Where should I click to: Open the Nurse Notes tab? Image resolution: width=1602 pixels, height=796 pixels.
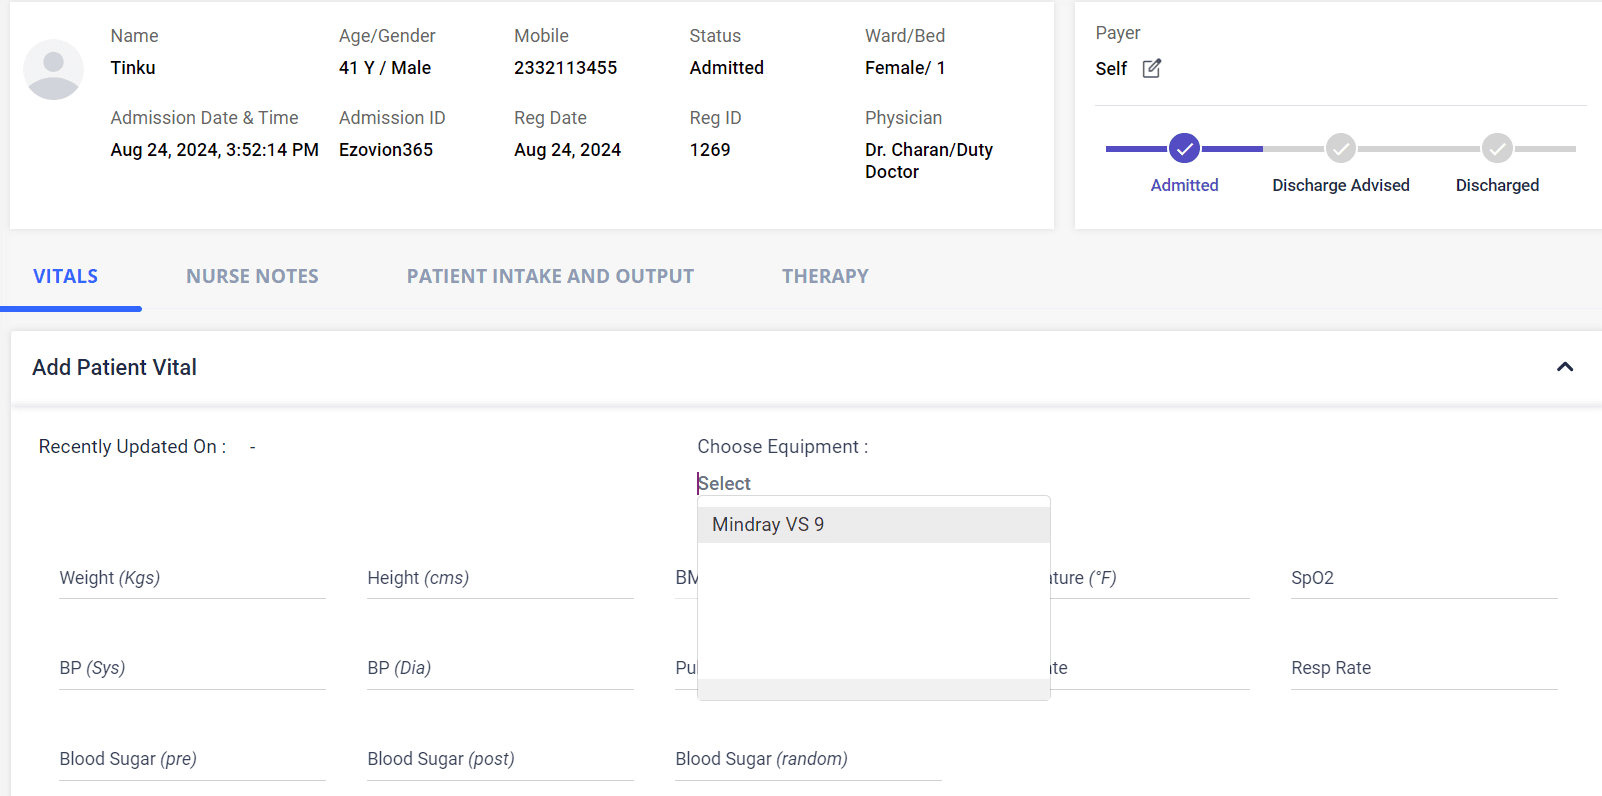(252, 277)
